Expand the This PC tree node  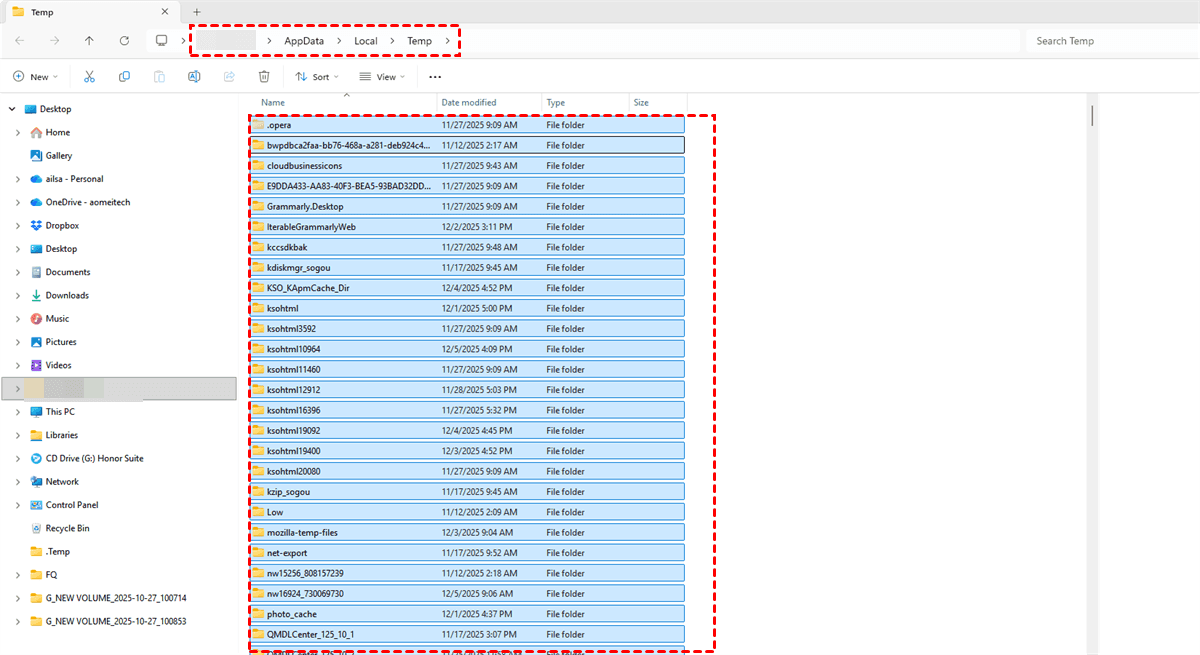(17, 412)
